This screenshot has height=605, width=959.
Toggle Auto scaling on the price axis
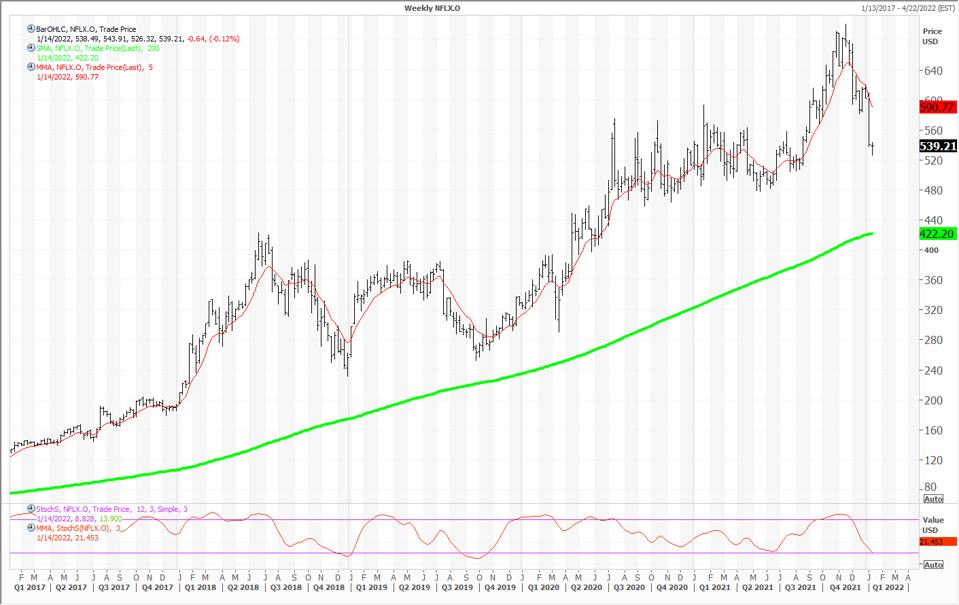pos(932,498)
